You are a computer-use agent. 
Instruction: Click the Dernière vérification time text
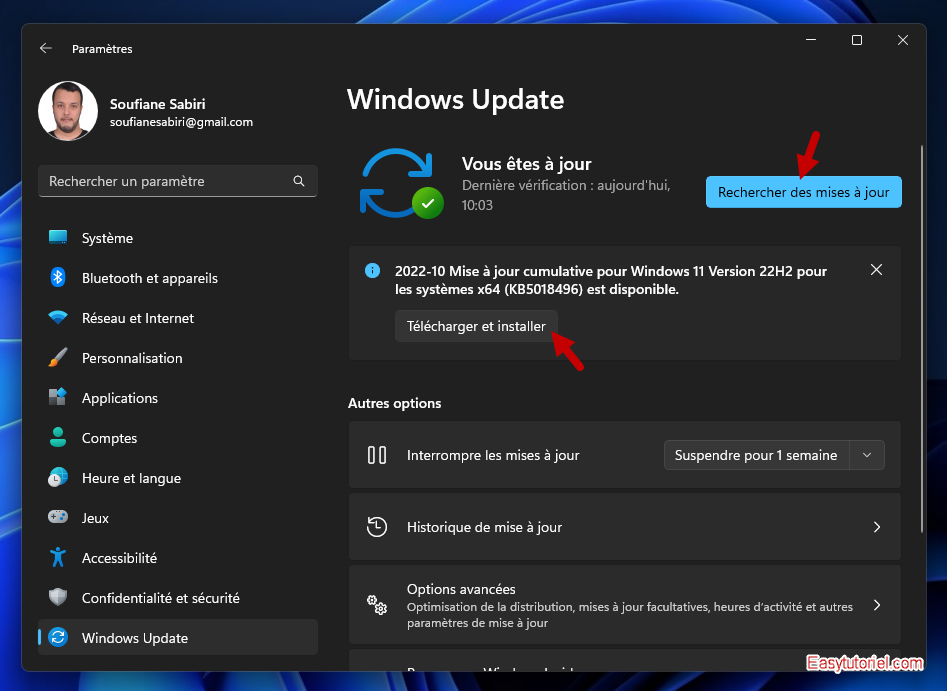[566, 195]
